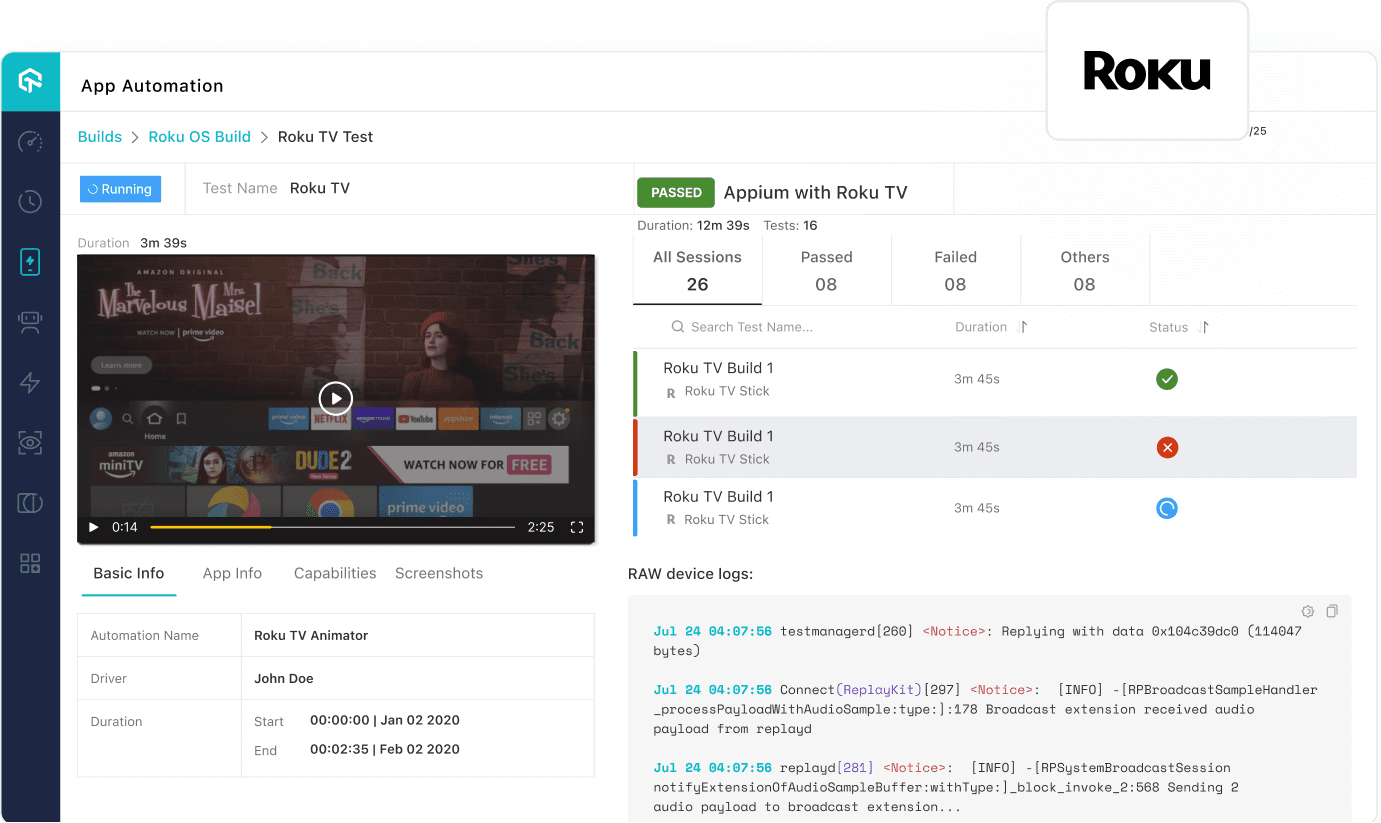Click the bookmark icon in the TV screen

pos(181,419)
